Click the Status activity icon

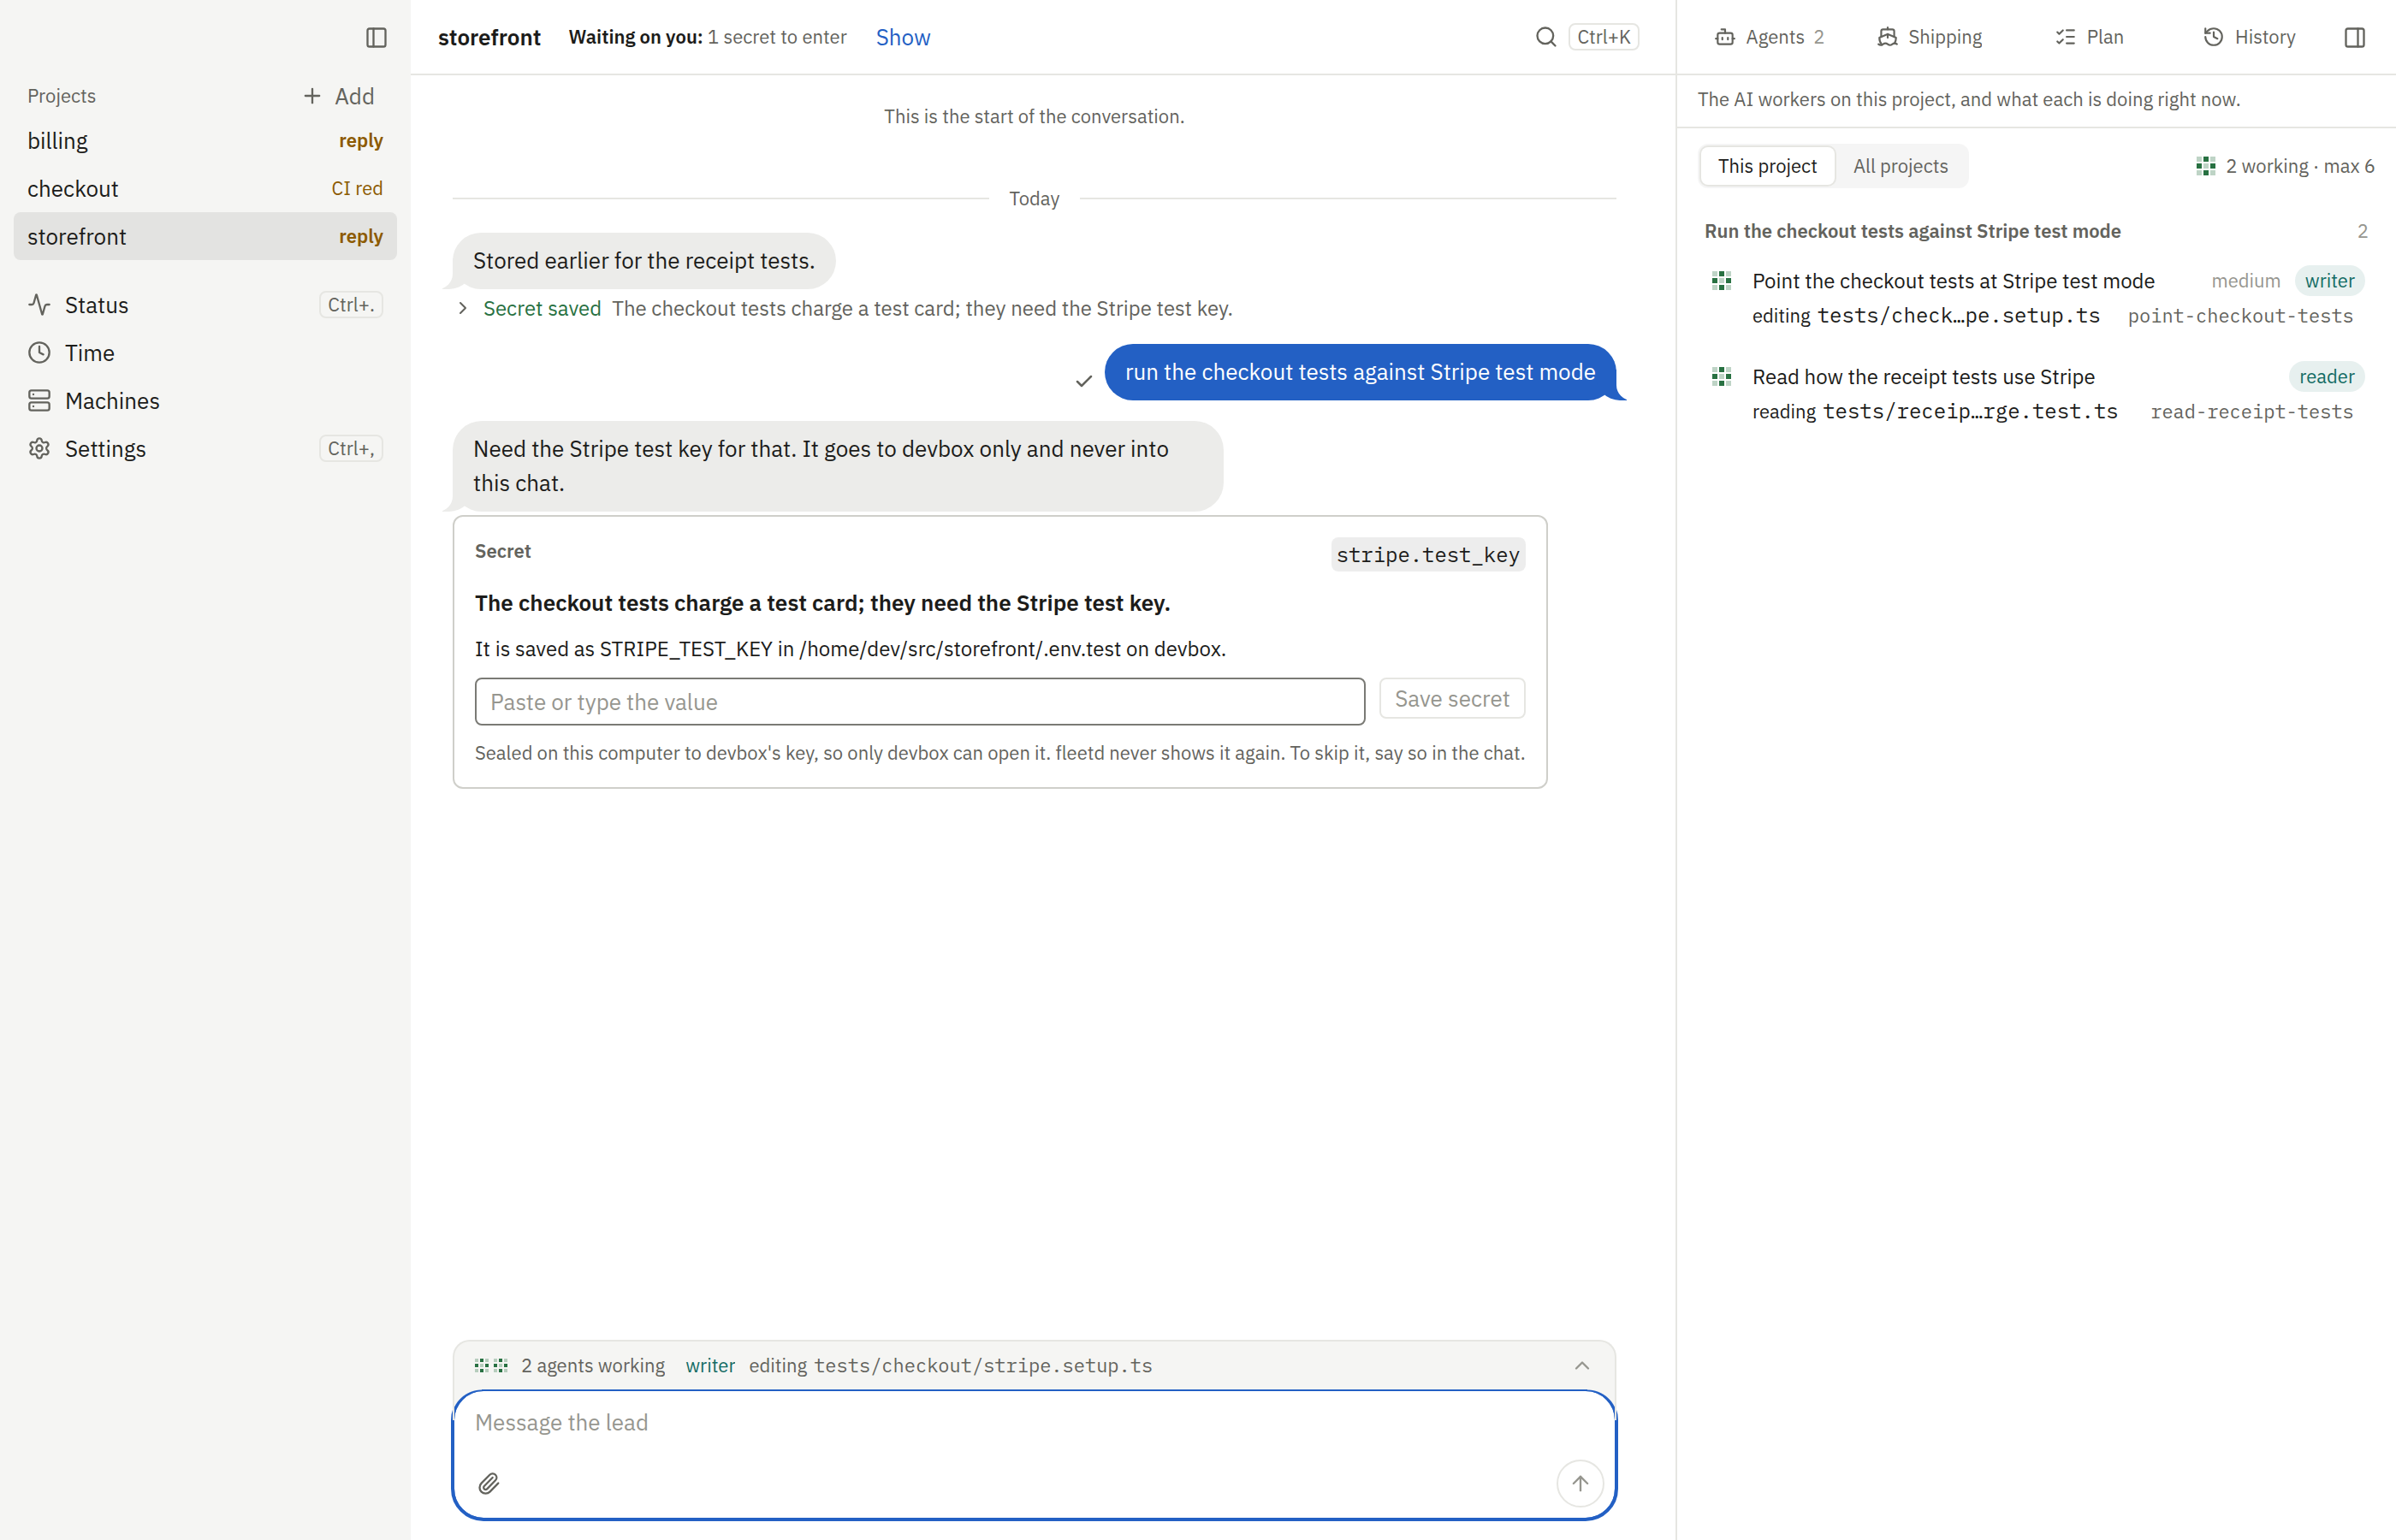coord(39,305)
